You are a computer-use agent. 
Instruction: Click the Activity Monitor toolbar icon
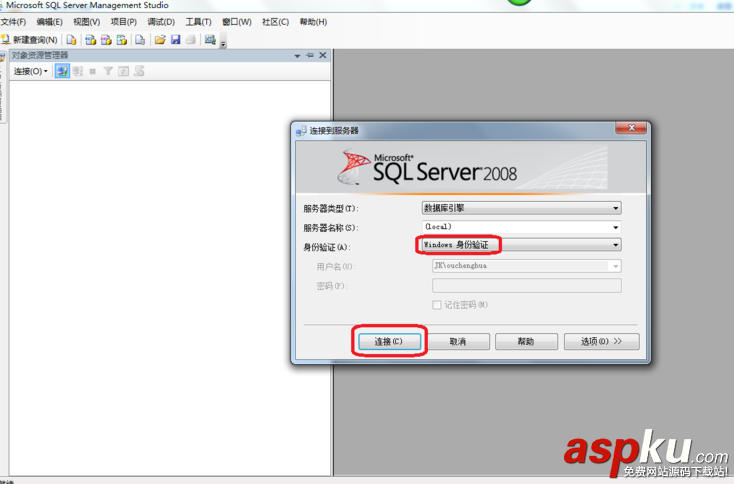click(210, 40)
